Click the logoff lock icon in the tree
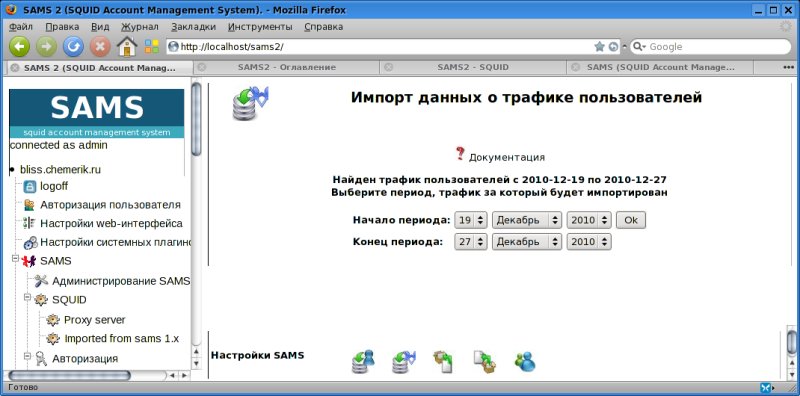Image resolution: width=800 pixels, height=396 pixels. pyautogui.click(x=30, y=187)
